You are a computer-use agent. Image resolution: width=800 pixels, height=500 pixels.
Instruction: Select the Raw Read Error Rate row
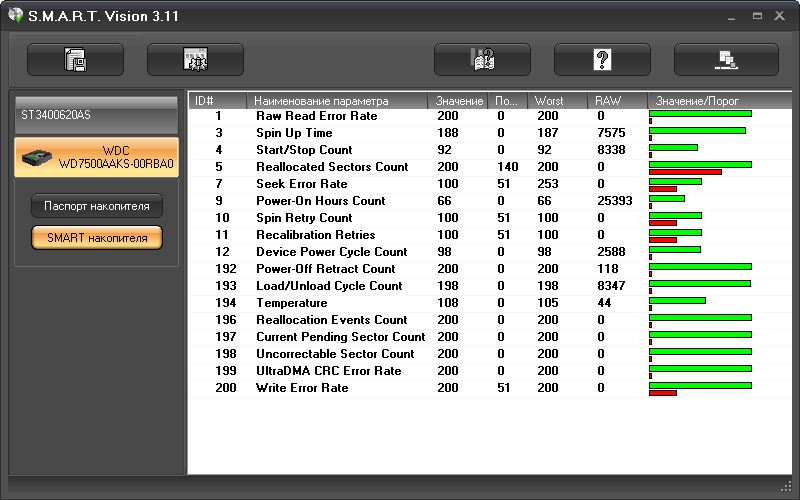pos(490,116)
